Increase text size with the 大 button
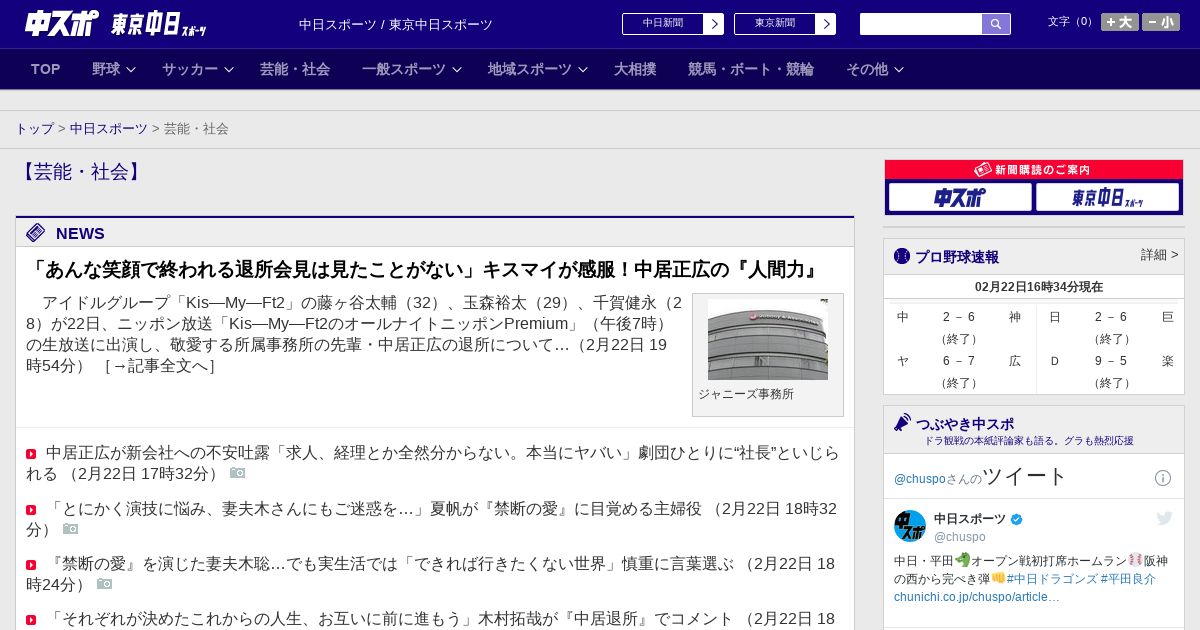 point(1120,22)
